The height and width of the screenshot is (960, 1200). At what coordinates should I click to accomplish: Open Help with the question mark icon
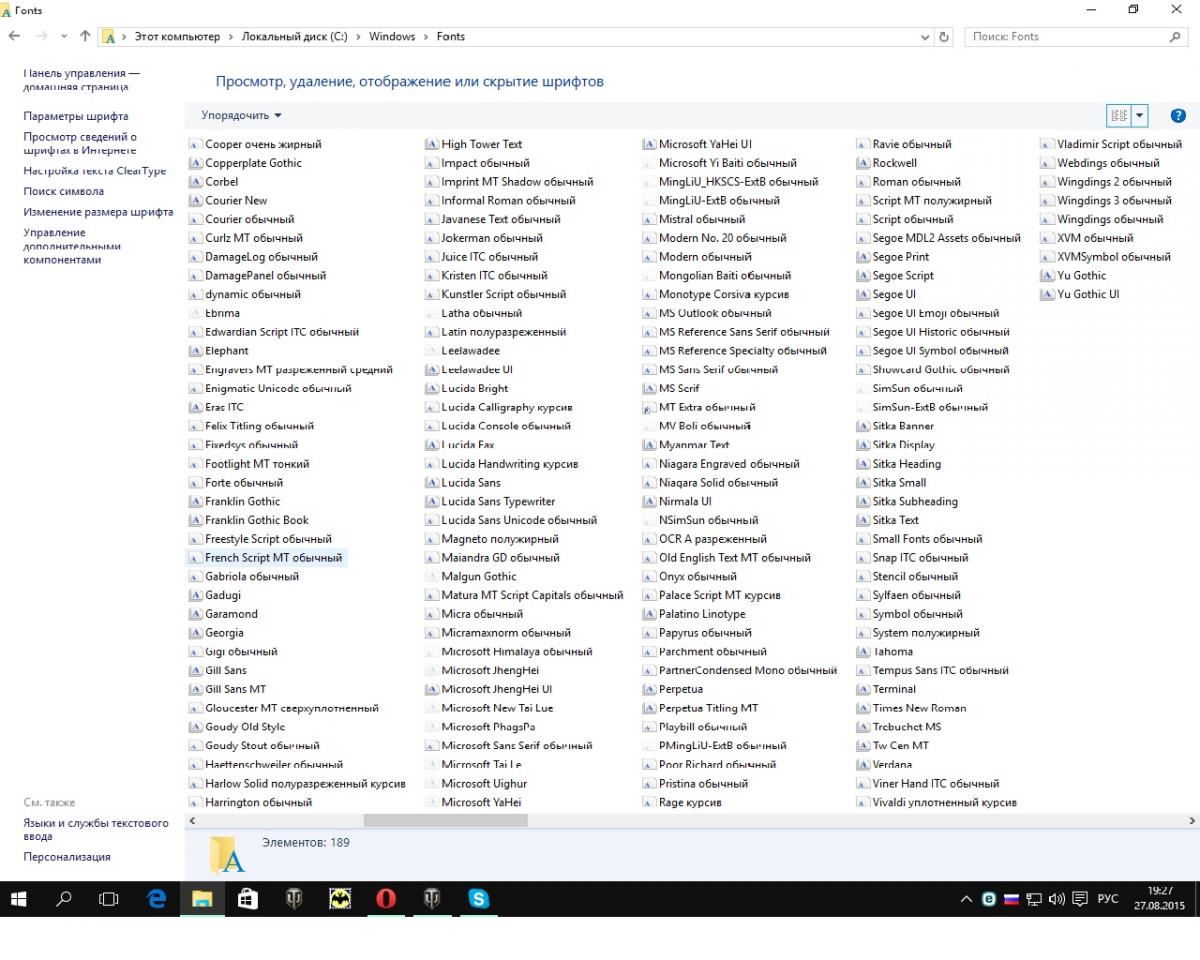1178,115
